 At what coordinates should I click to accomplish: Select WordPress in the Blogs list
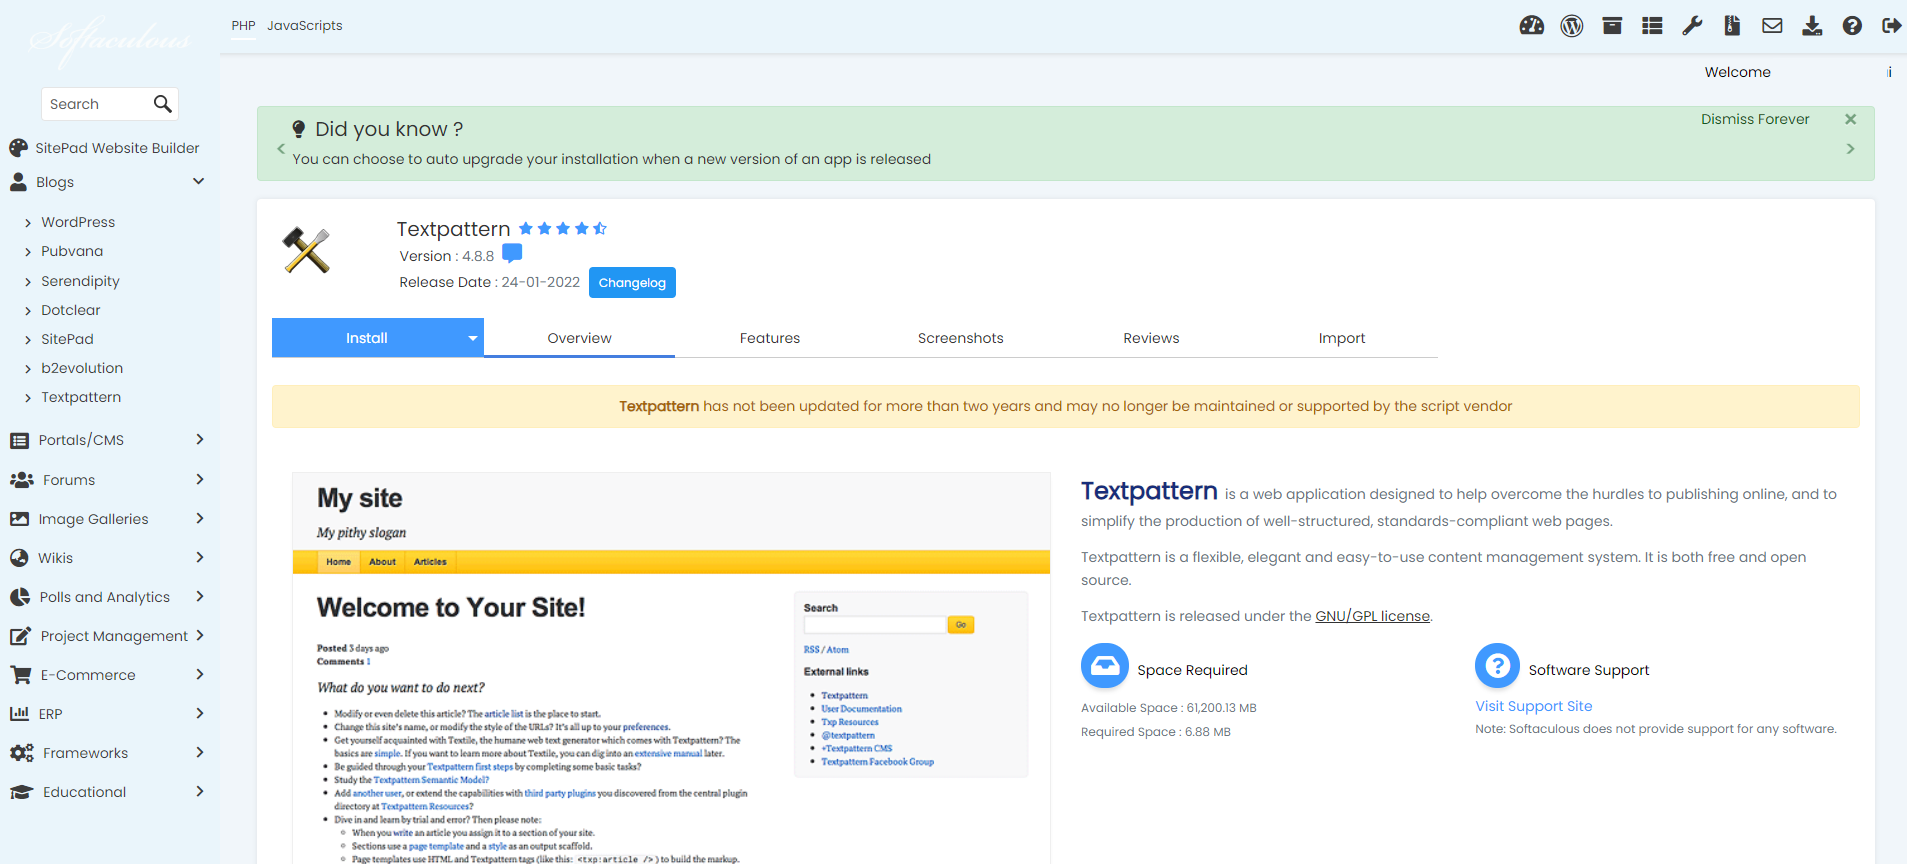pyautogui.click(x=78, y=222)
